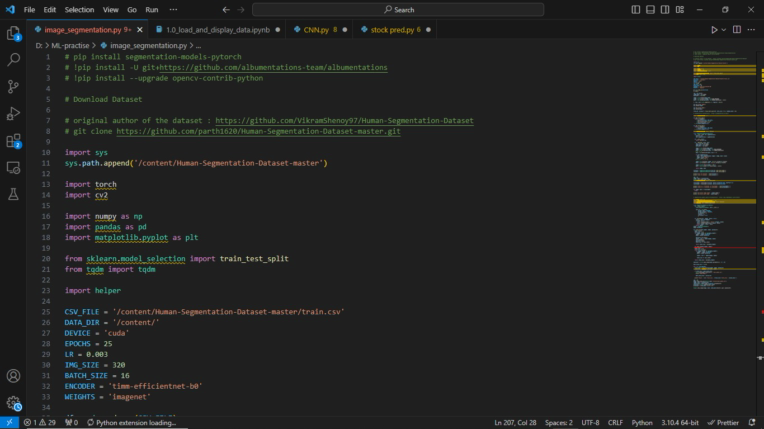Open the Testing flask view
Viewport: 764px width, 429px height.
(13, 195)
